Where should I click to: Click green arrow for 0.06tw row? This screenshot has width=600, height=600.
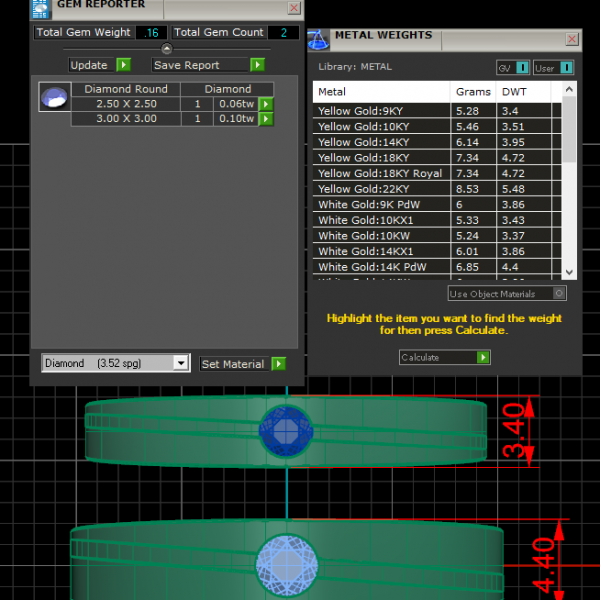click(x=266, y=104)
